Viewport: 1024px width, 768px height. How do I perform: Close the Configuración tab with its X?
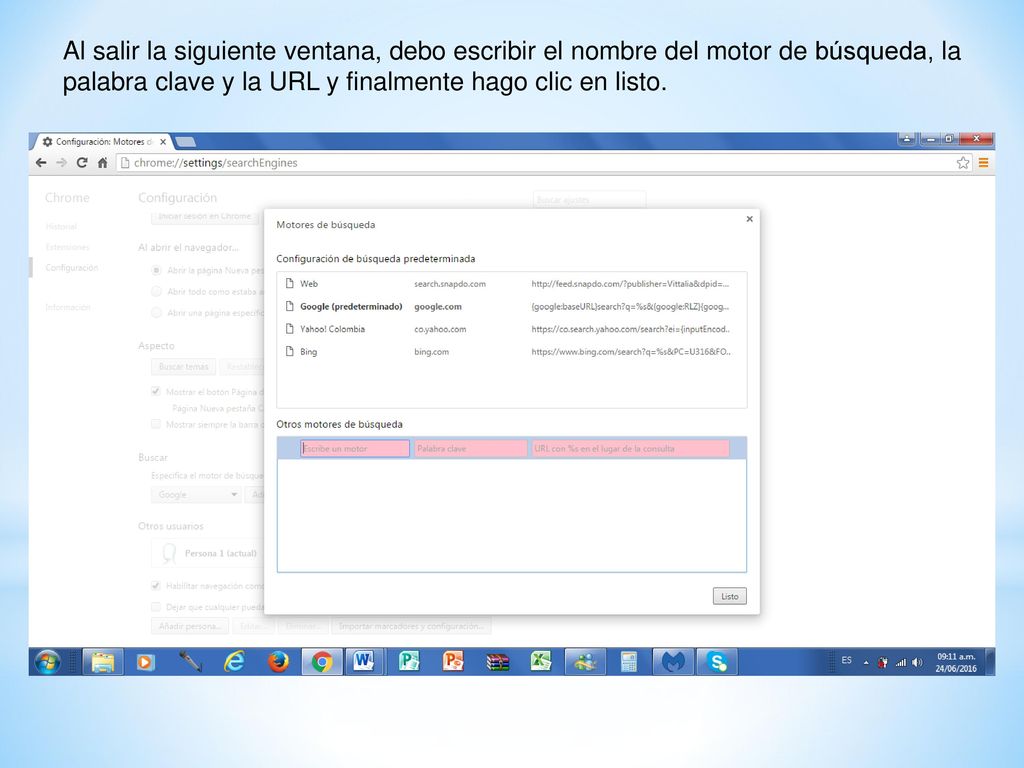(x=163, y=142)
